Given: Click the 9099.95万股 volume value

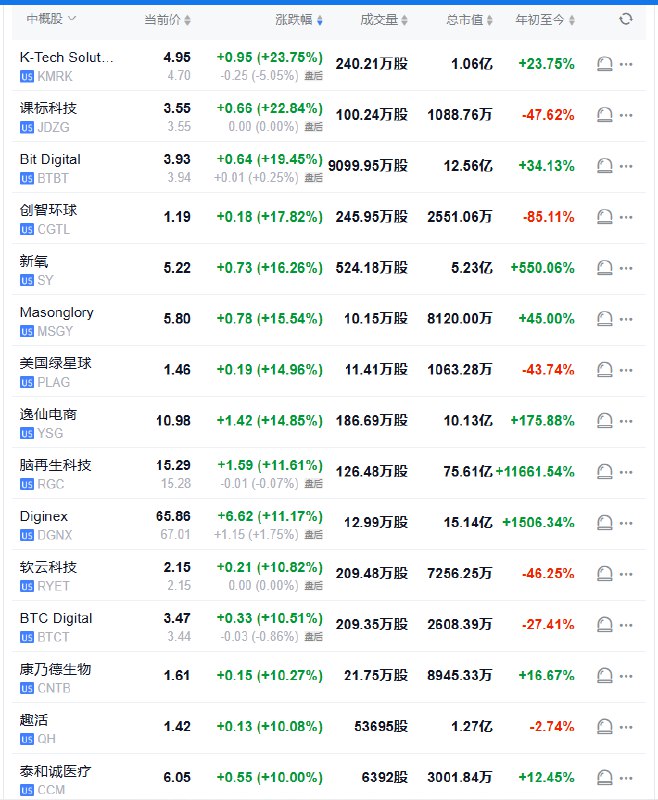Looking at the screenshot, I should click(368, 166).
